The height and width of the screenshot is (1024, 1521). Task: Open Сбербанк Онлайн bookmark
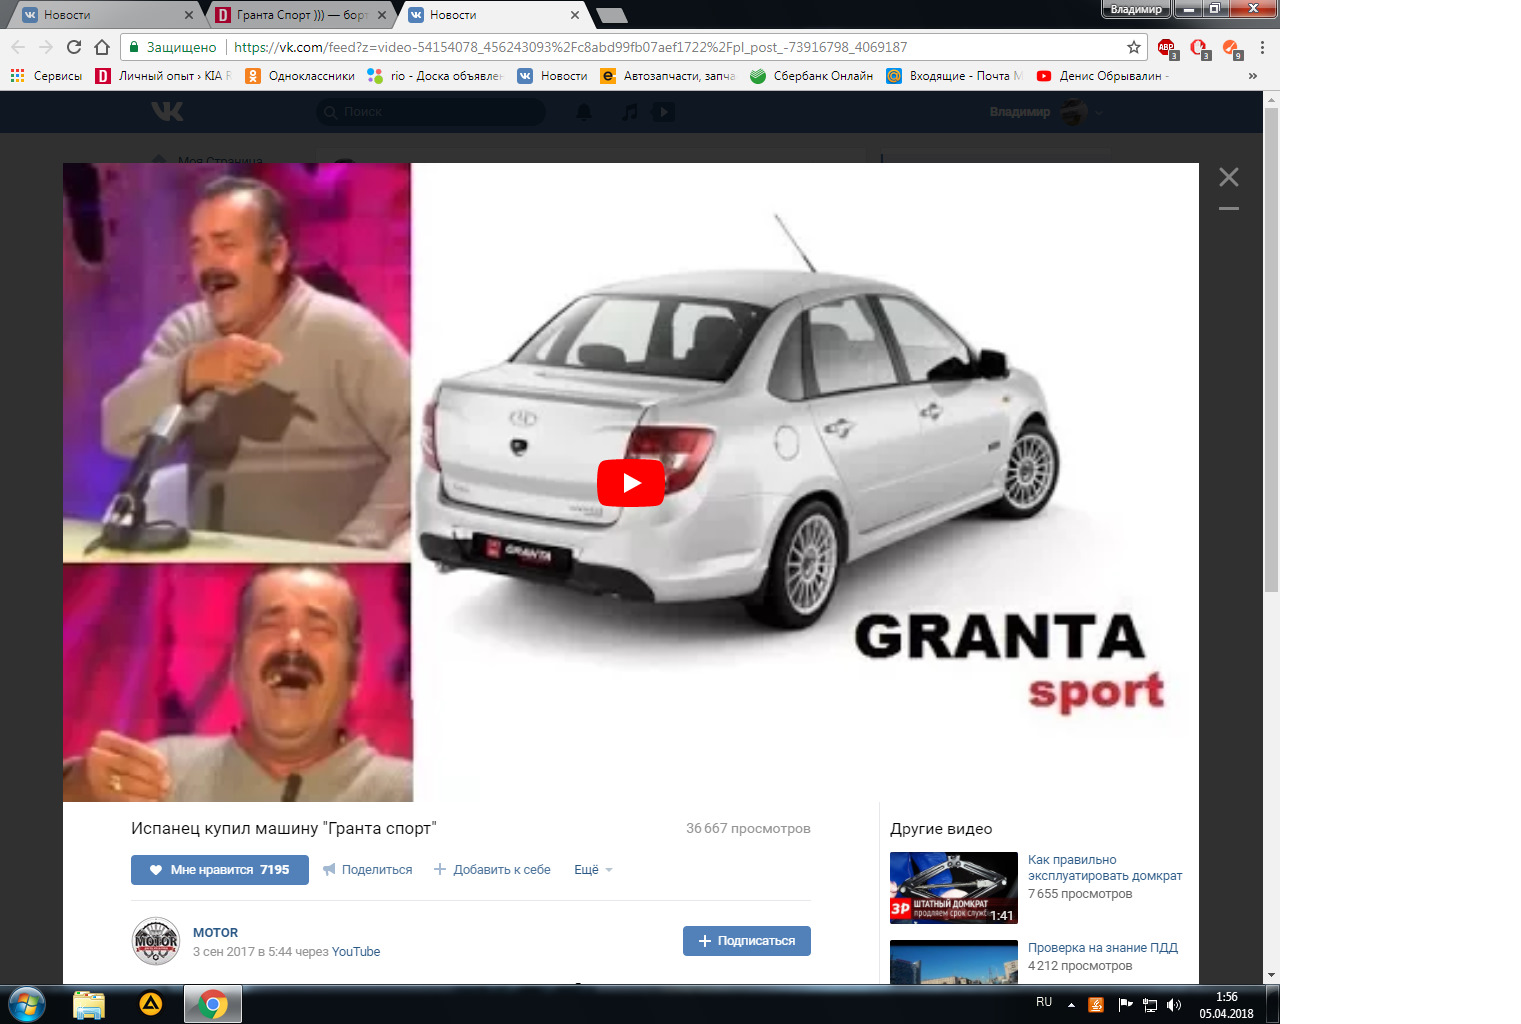[x=811, y=76]
